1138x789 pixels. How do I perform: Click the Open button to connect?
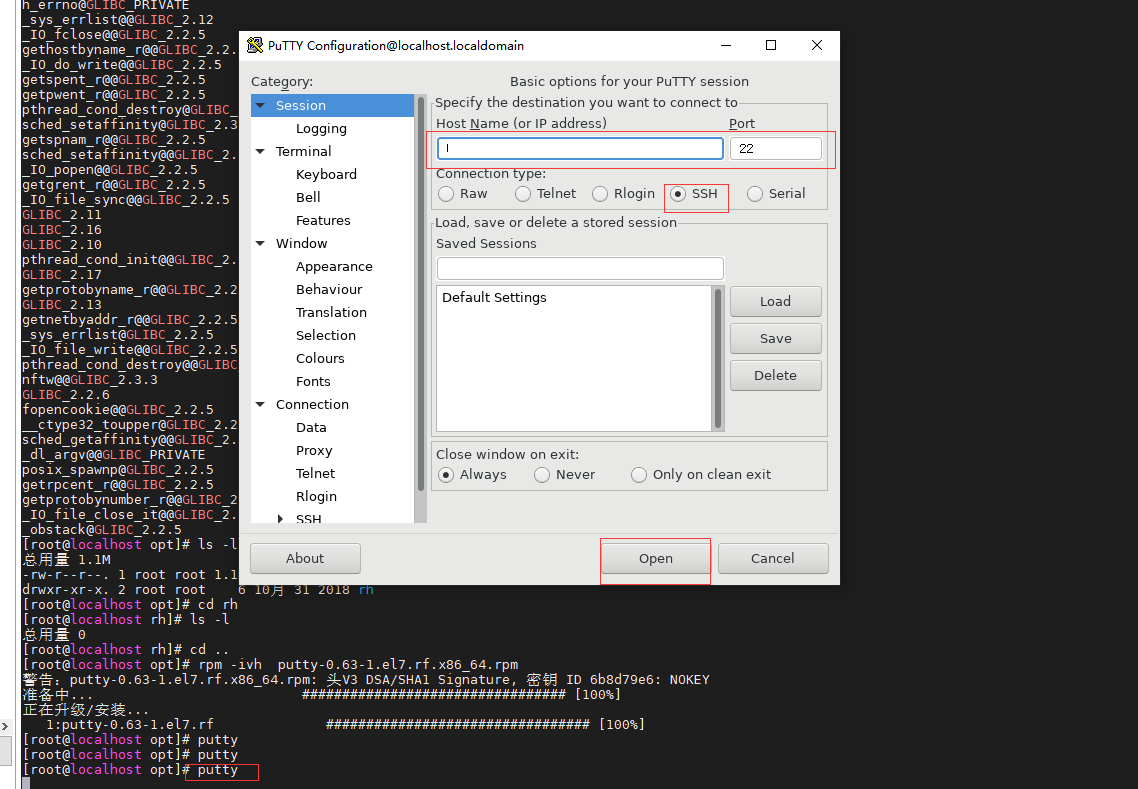click(655, 559)
